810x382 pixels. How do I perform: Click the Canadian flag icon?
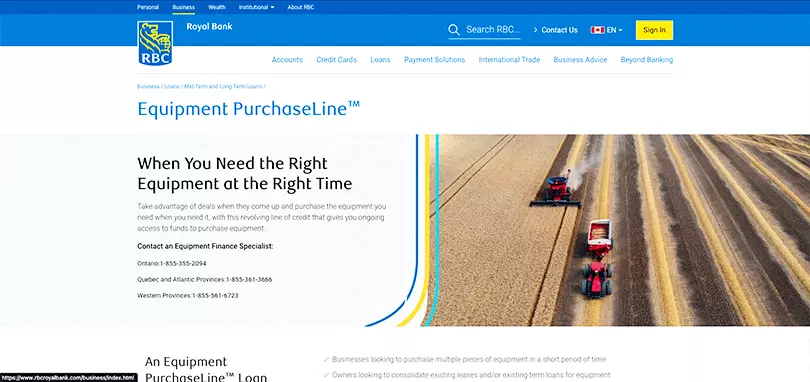tap(598, 30)
